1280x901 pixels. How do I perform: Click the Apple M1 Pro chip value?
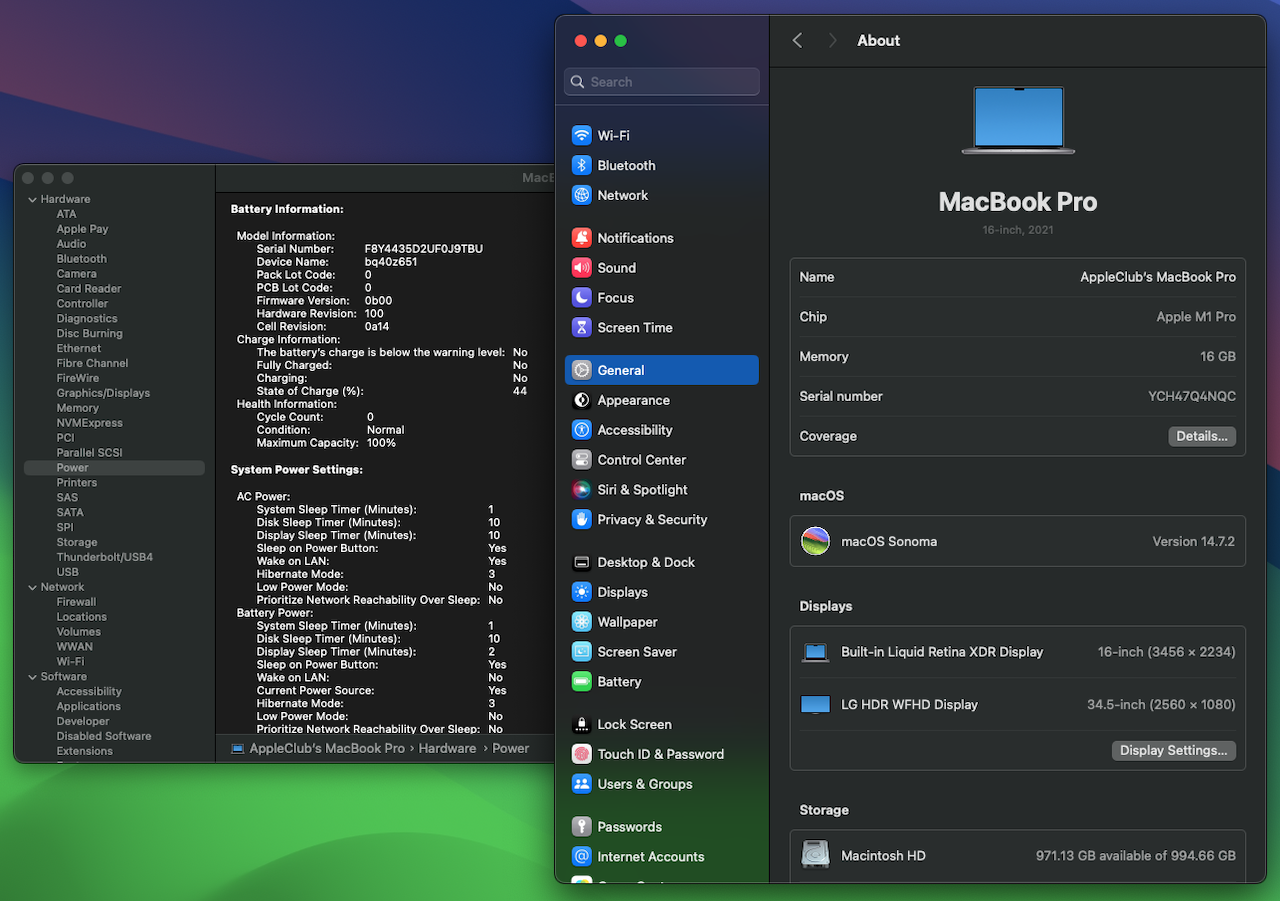[x=1196, y=317]
